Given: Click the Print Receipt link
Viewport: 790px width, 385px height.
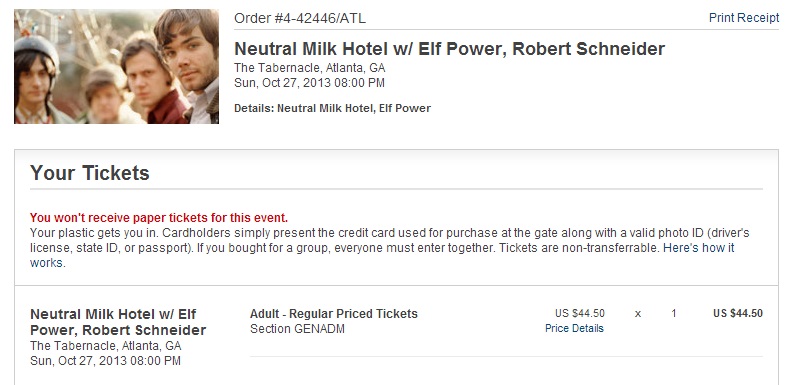Looking at the screenshot, I should (744, 18).
